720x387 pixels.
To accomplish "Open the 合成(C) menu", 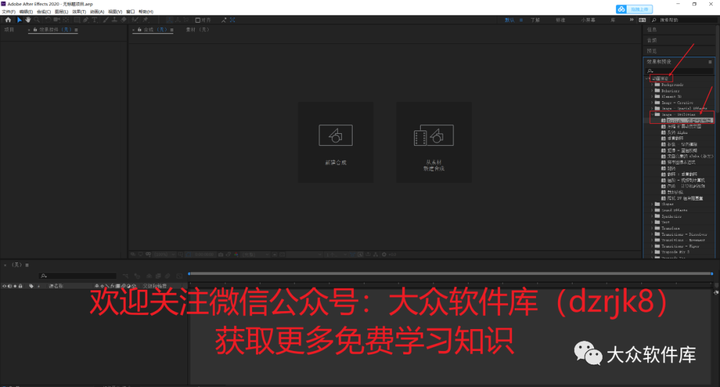I will point(44,11).
